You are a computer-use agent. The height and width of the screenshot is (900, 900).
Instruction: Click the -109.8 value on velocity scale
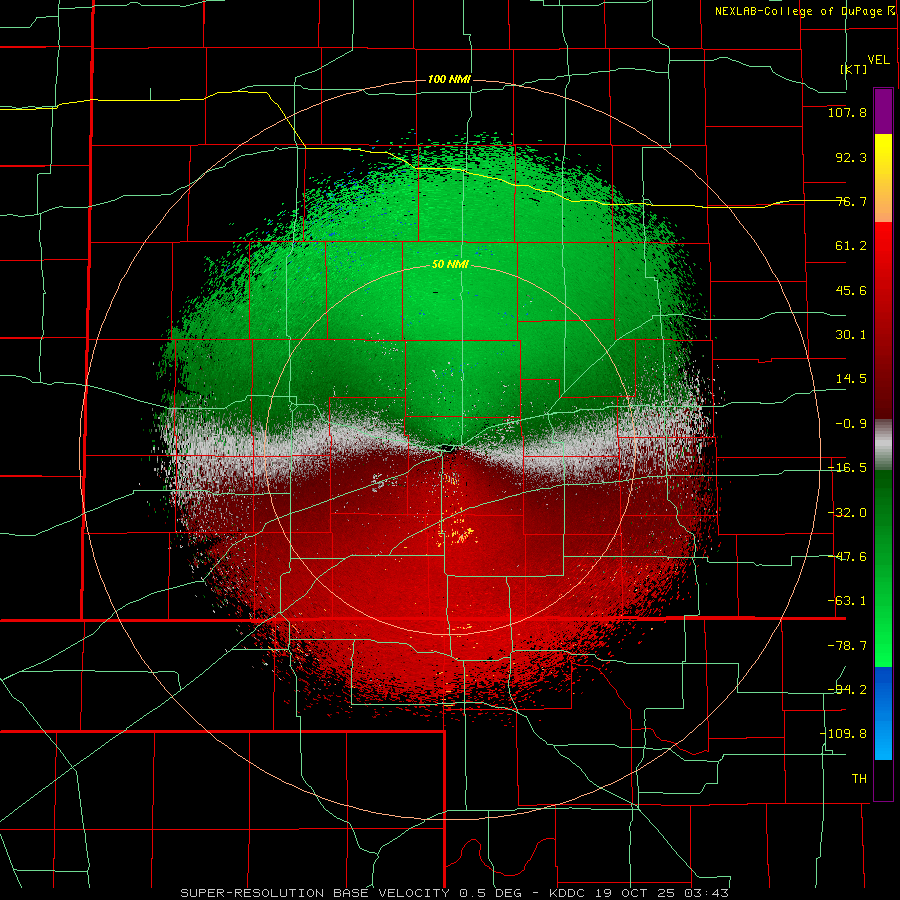coord(844,734)
